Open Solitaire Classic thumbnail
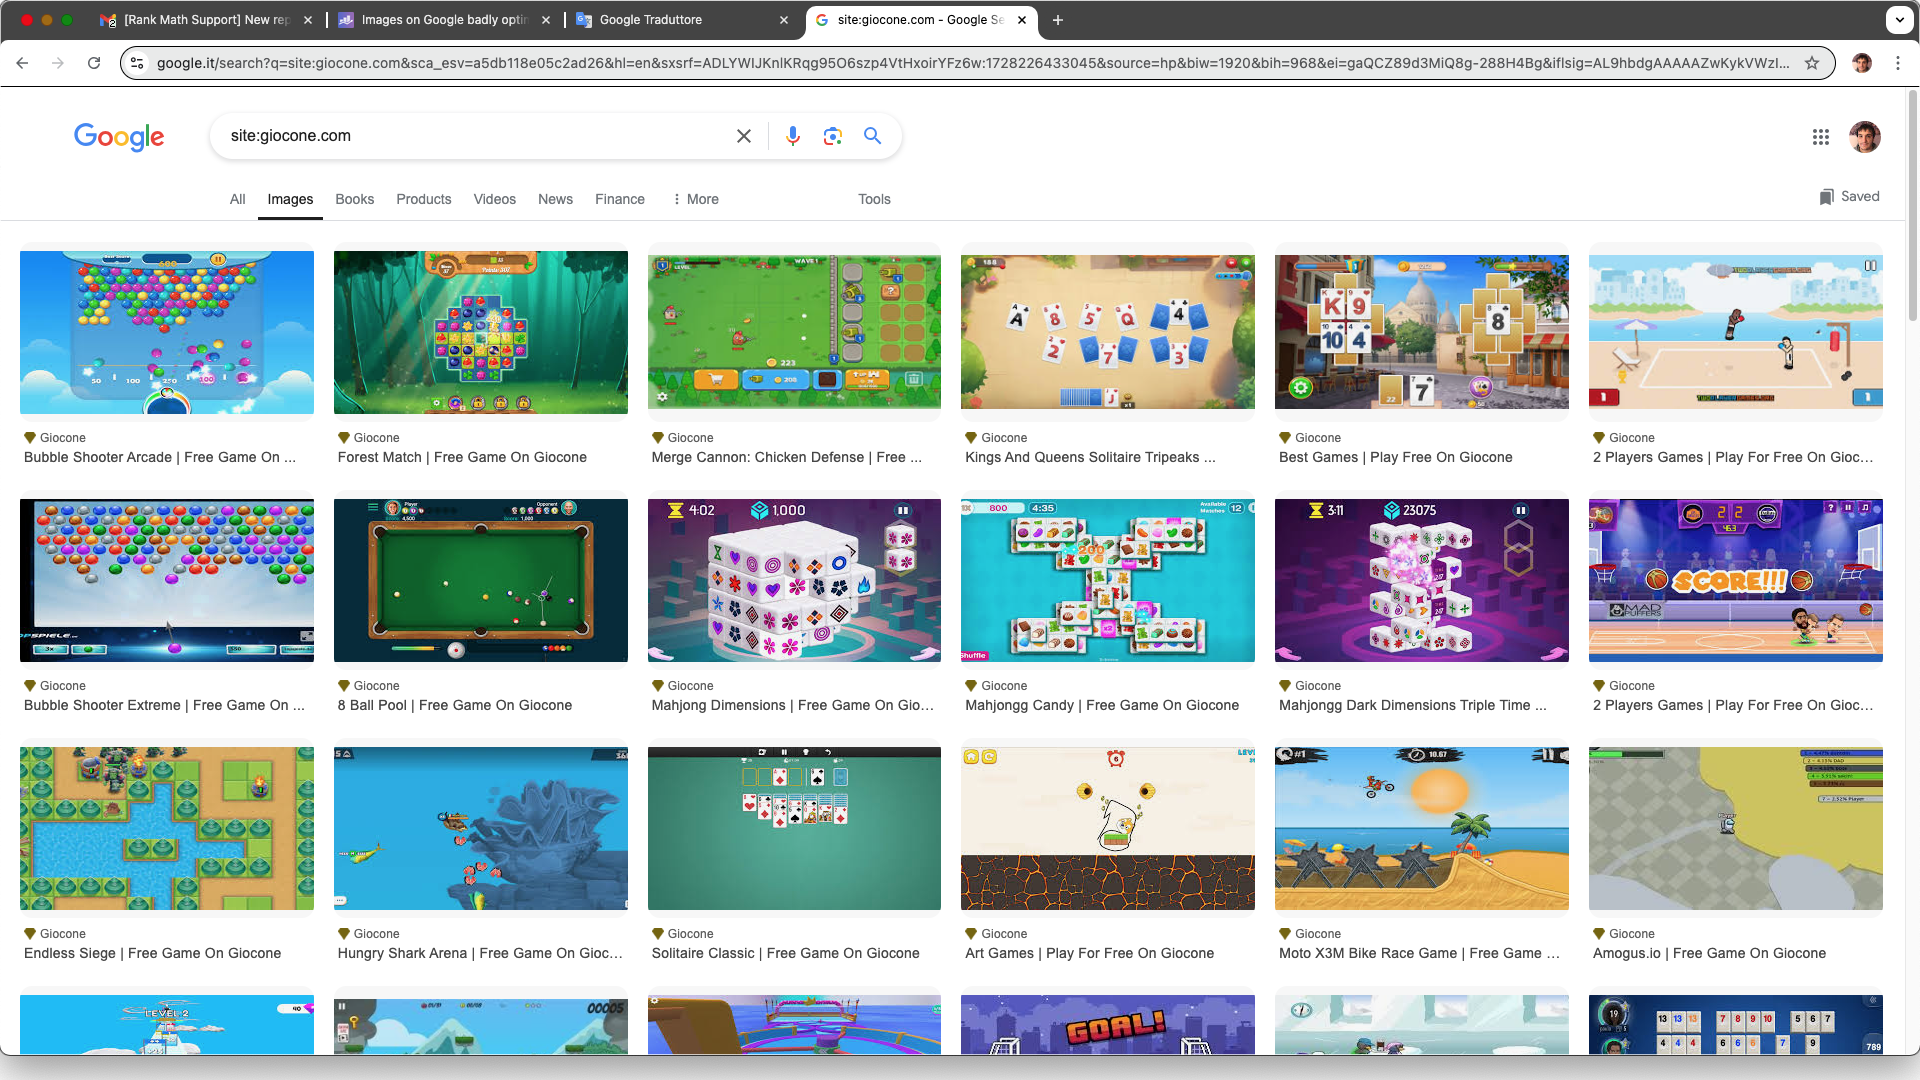1920x1080 pixels. pos(794,828)
